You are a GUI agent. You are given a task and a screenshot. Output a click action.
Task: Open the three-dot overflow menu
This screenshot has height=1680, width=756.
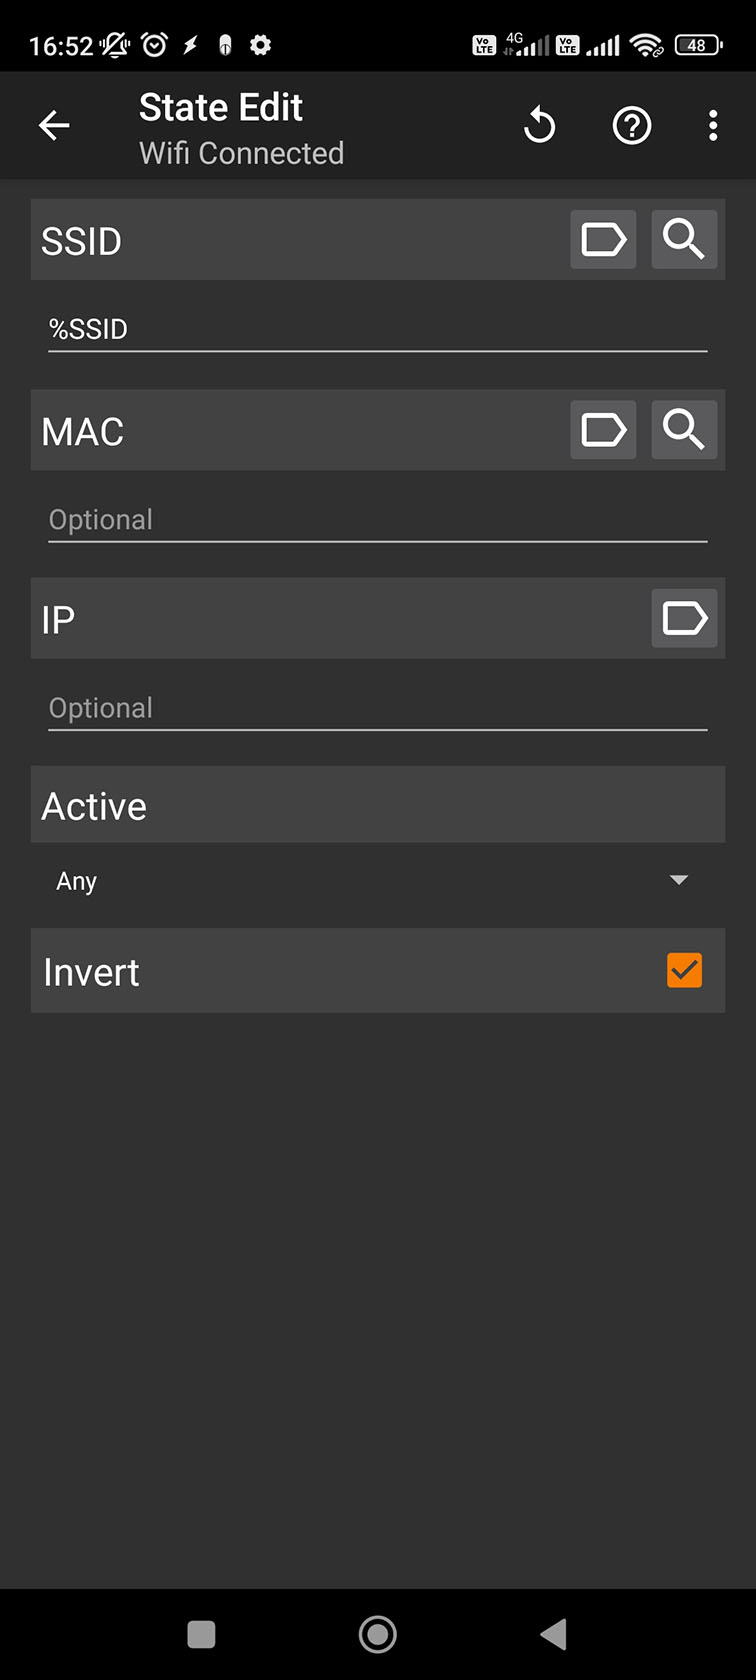712,125
